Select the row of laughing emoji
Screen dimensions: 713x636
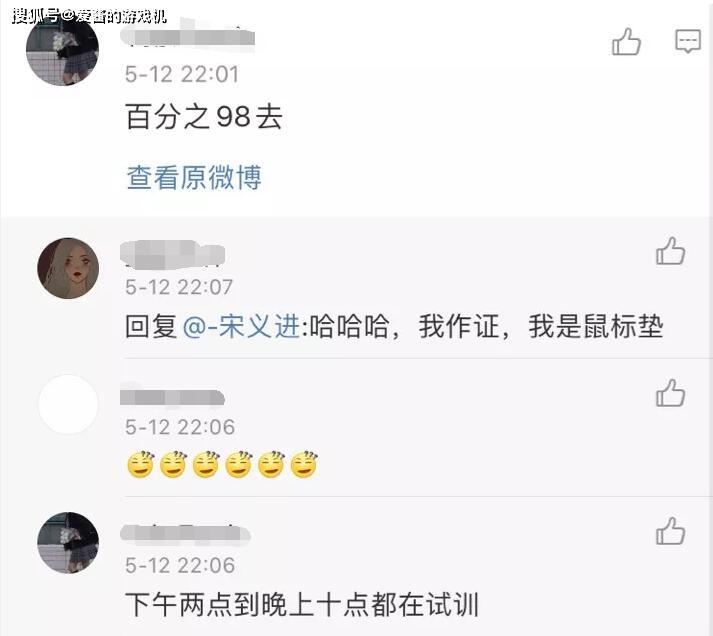(x=222, y=465)
